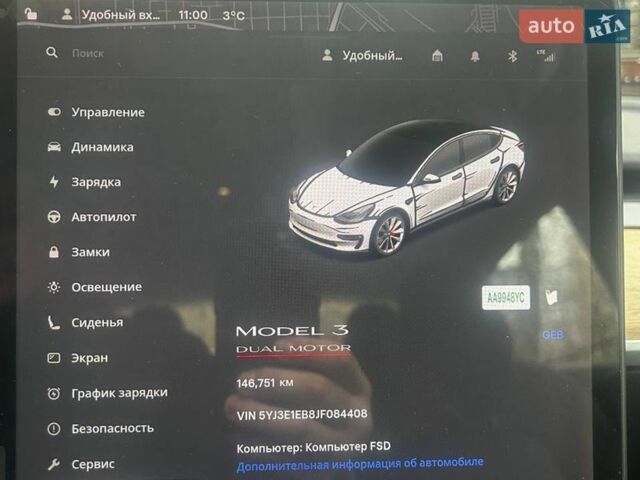Tap the 146,751 км odometer reading
This screenshot has height=480, width=640.
pyautogui.click(x=265, y=383)
